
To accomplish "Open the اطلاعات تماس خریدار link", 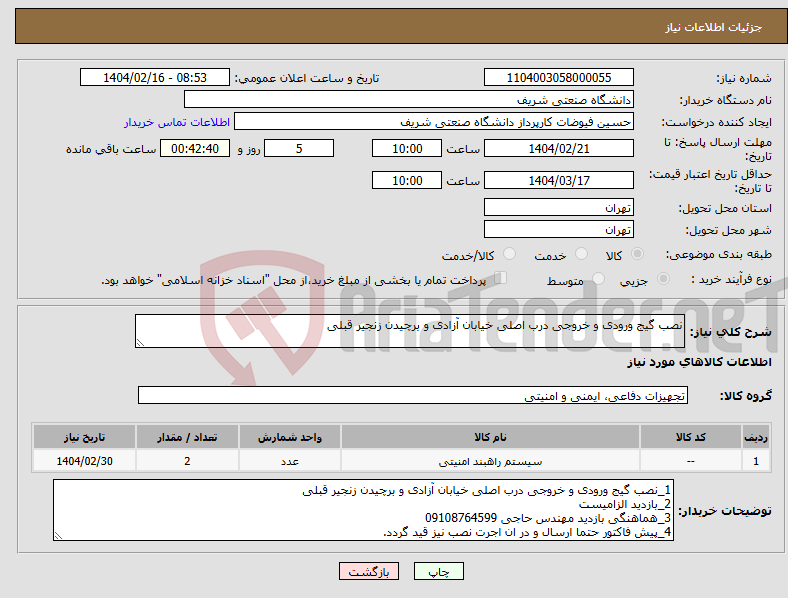I will [x=177, y=122].
